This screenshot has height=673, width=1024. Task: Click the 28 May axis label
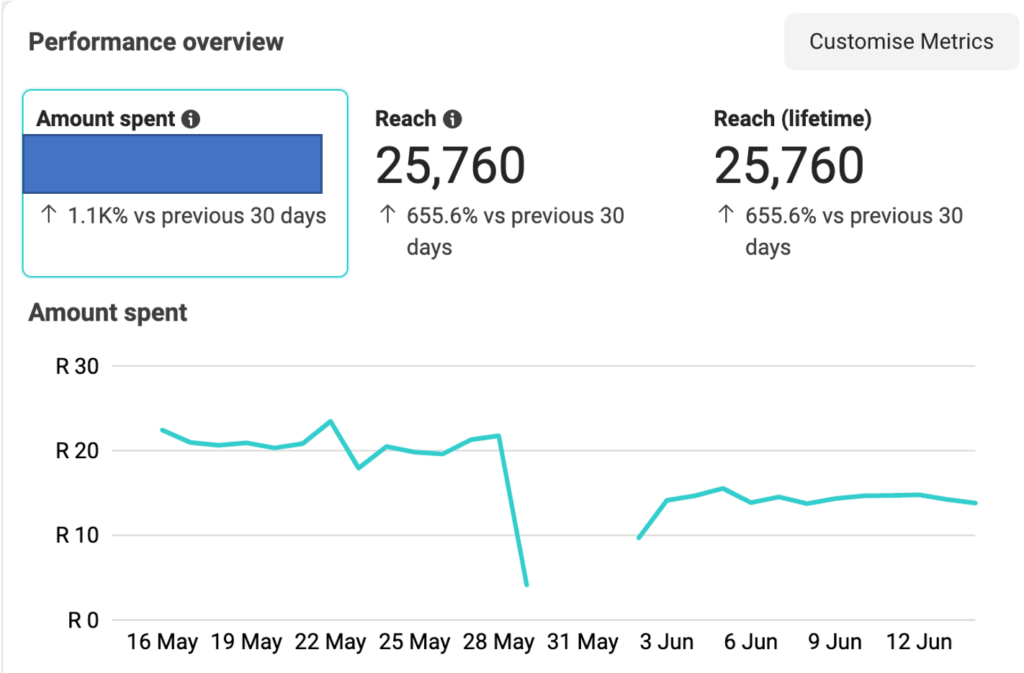(x=498, y=642)
